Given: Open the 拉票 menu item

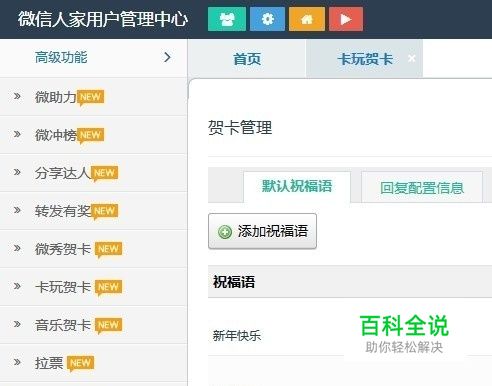Looking at the screenshot, I should point(93,363).
